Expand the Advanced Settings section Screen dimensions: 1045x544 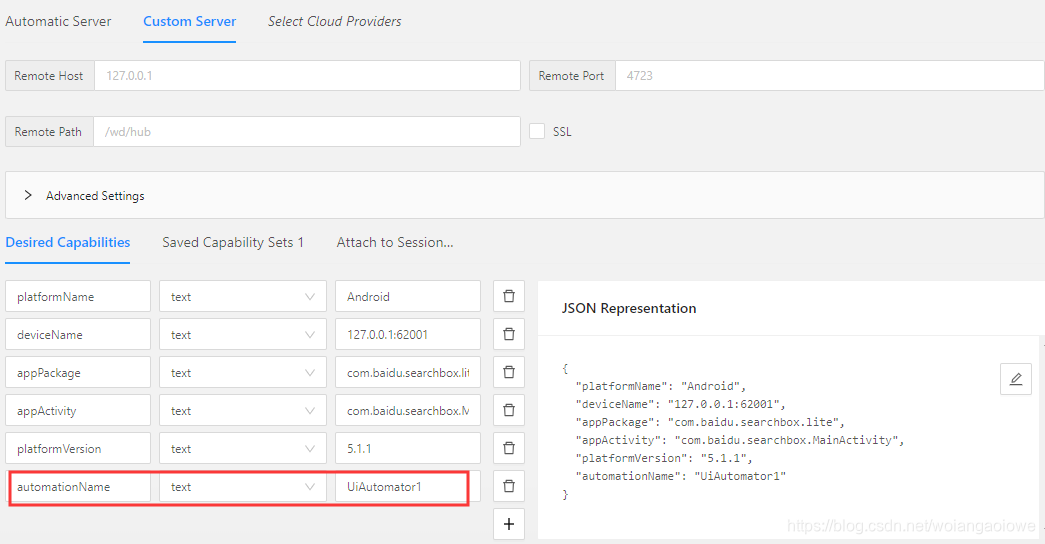pyautogui.click(x=28, y=196)
